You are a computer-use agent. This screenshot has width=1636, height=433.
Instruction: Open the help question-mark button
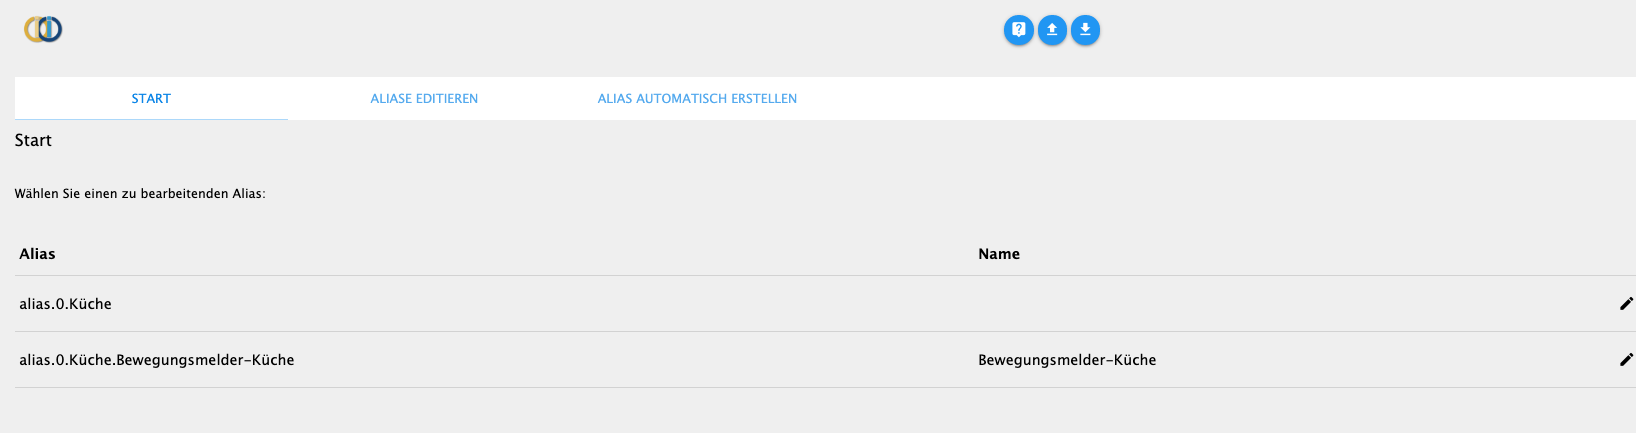click(1018, 30)
